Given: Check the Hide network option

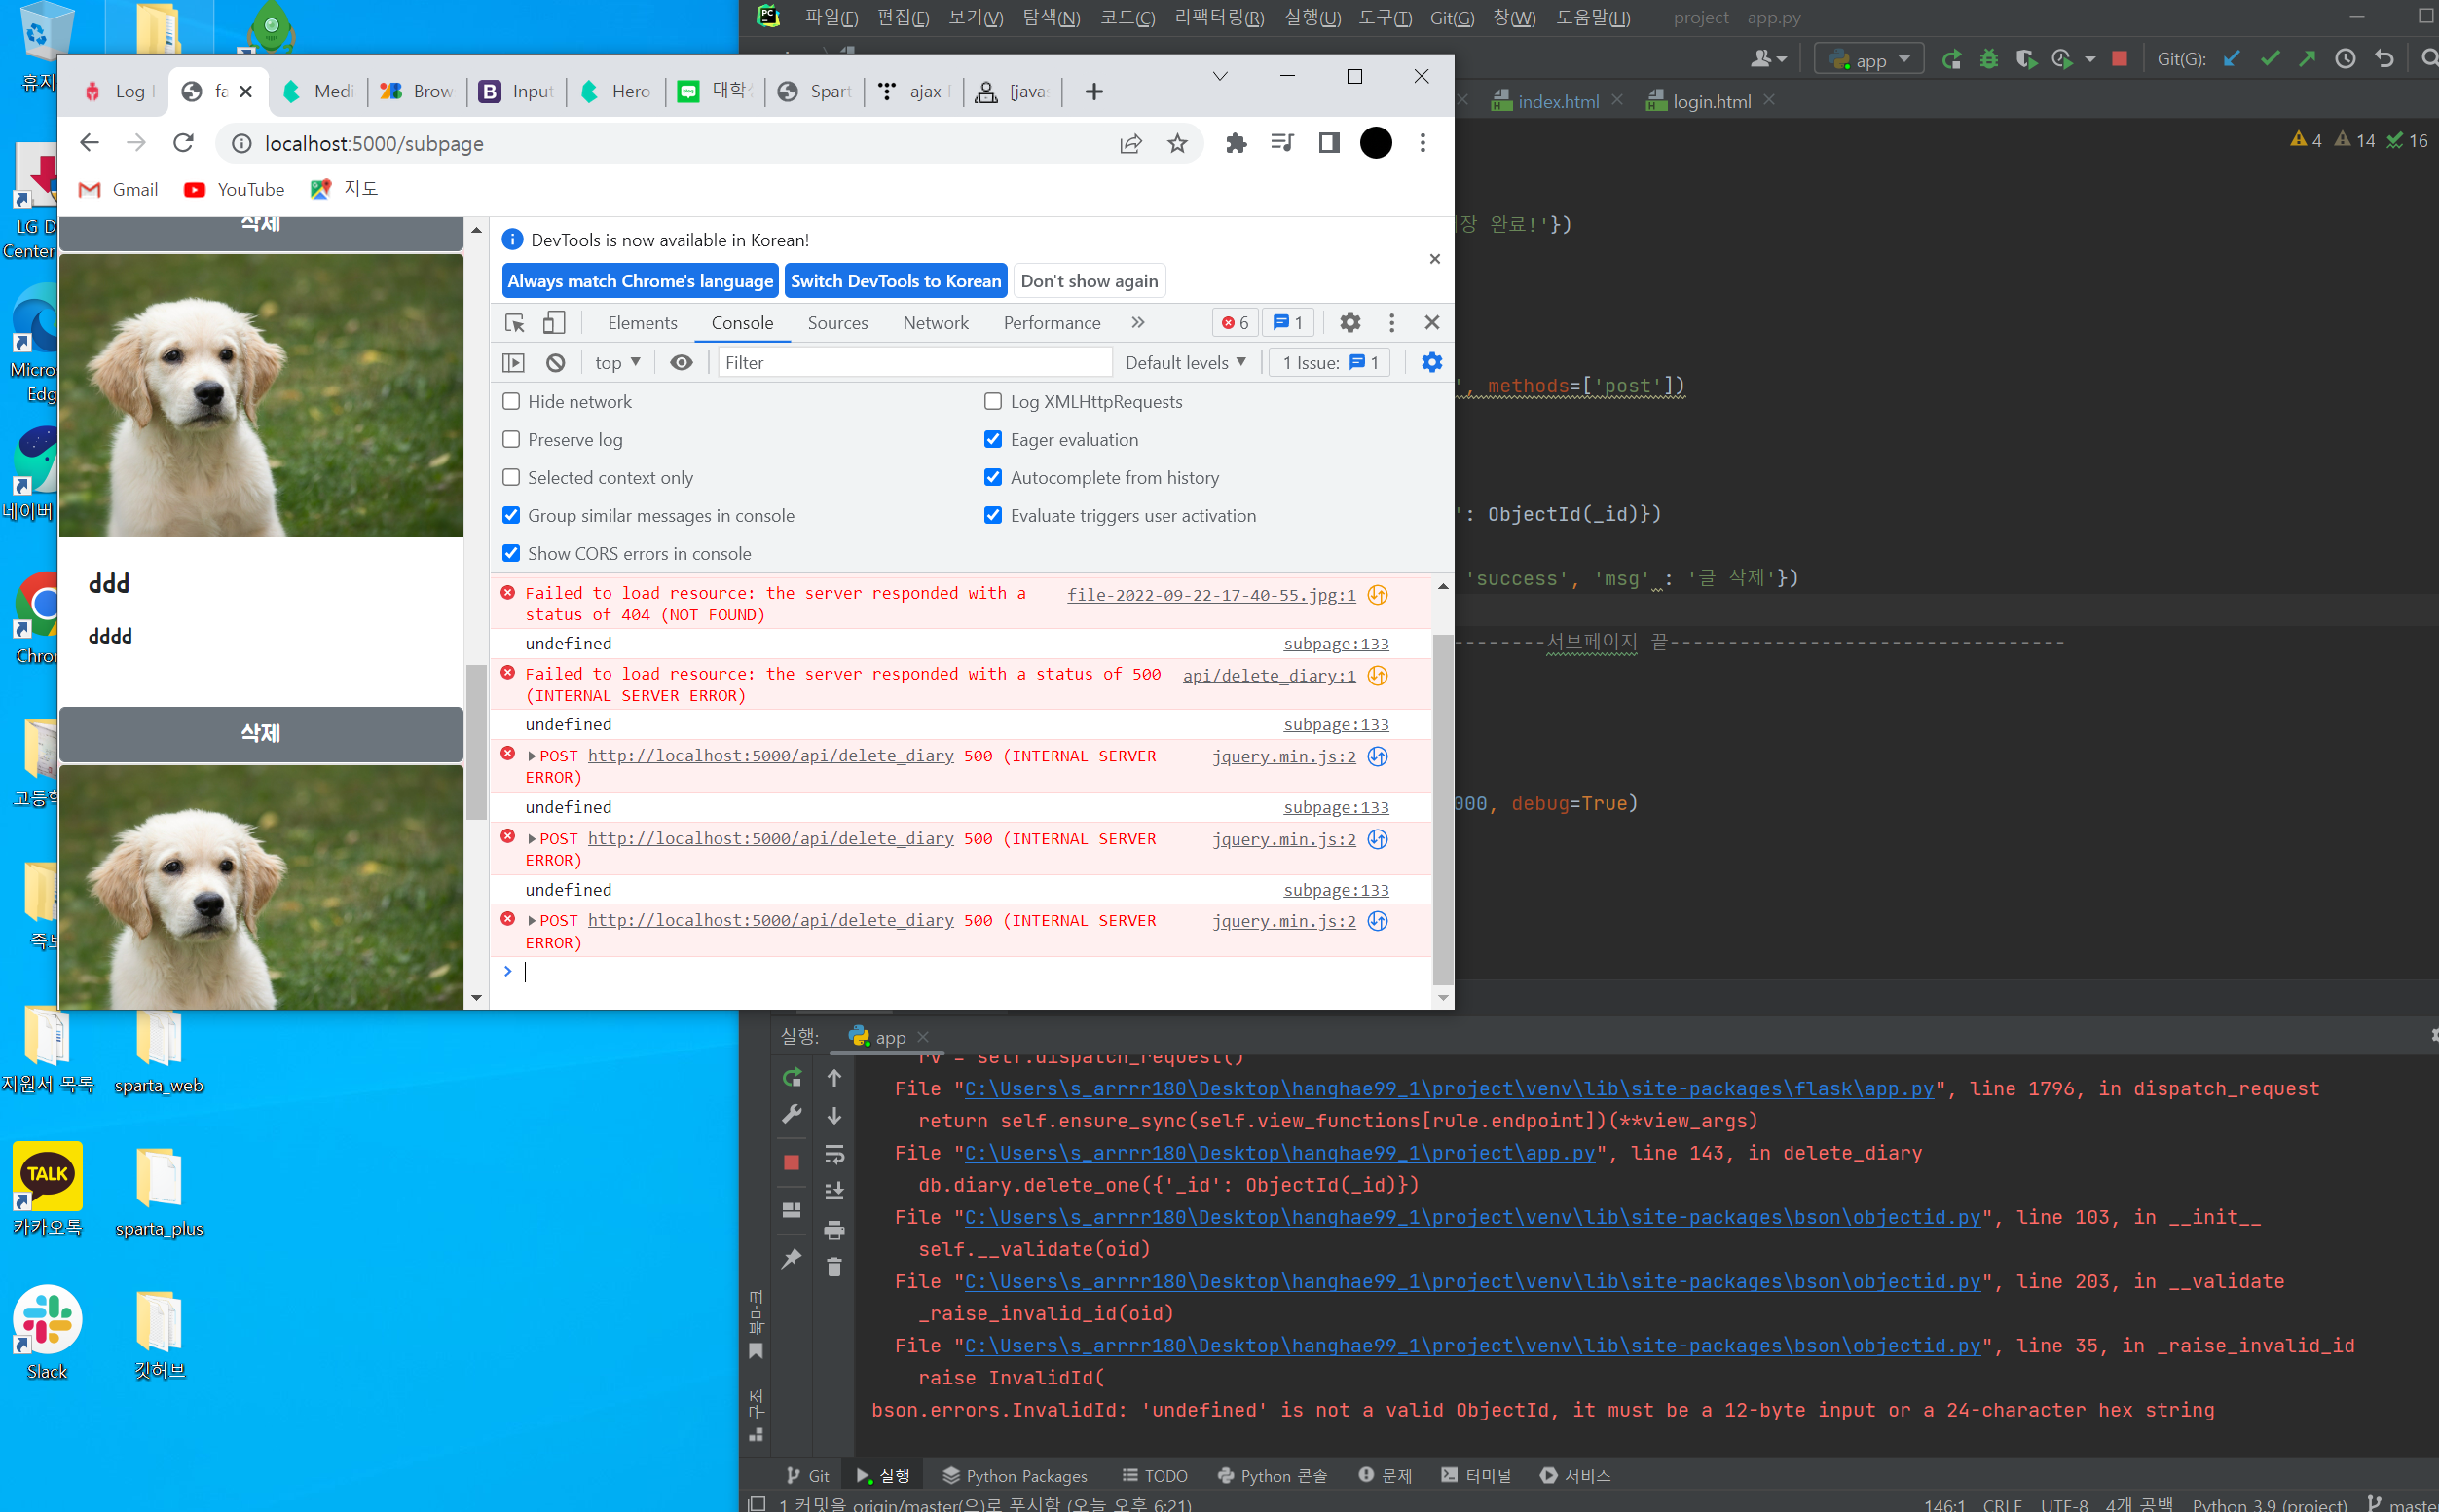Looking at the screenshot, I should pyautogui.click(x=511, y=402).
